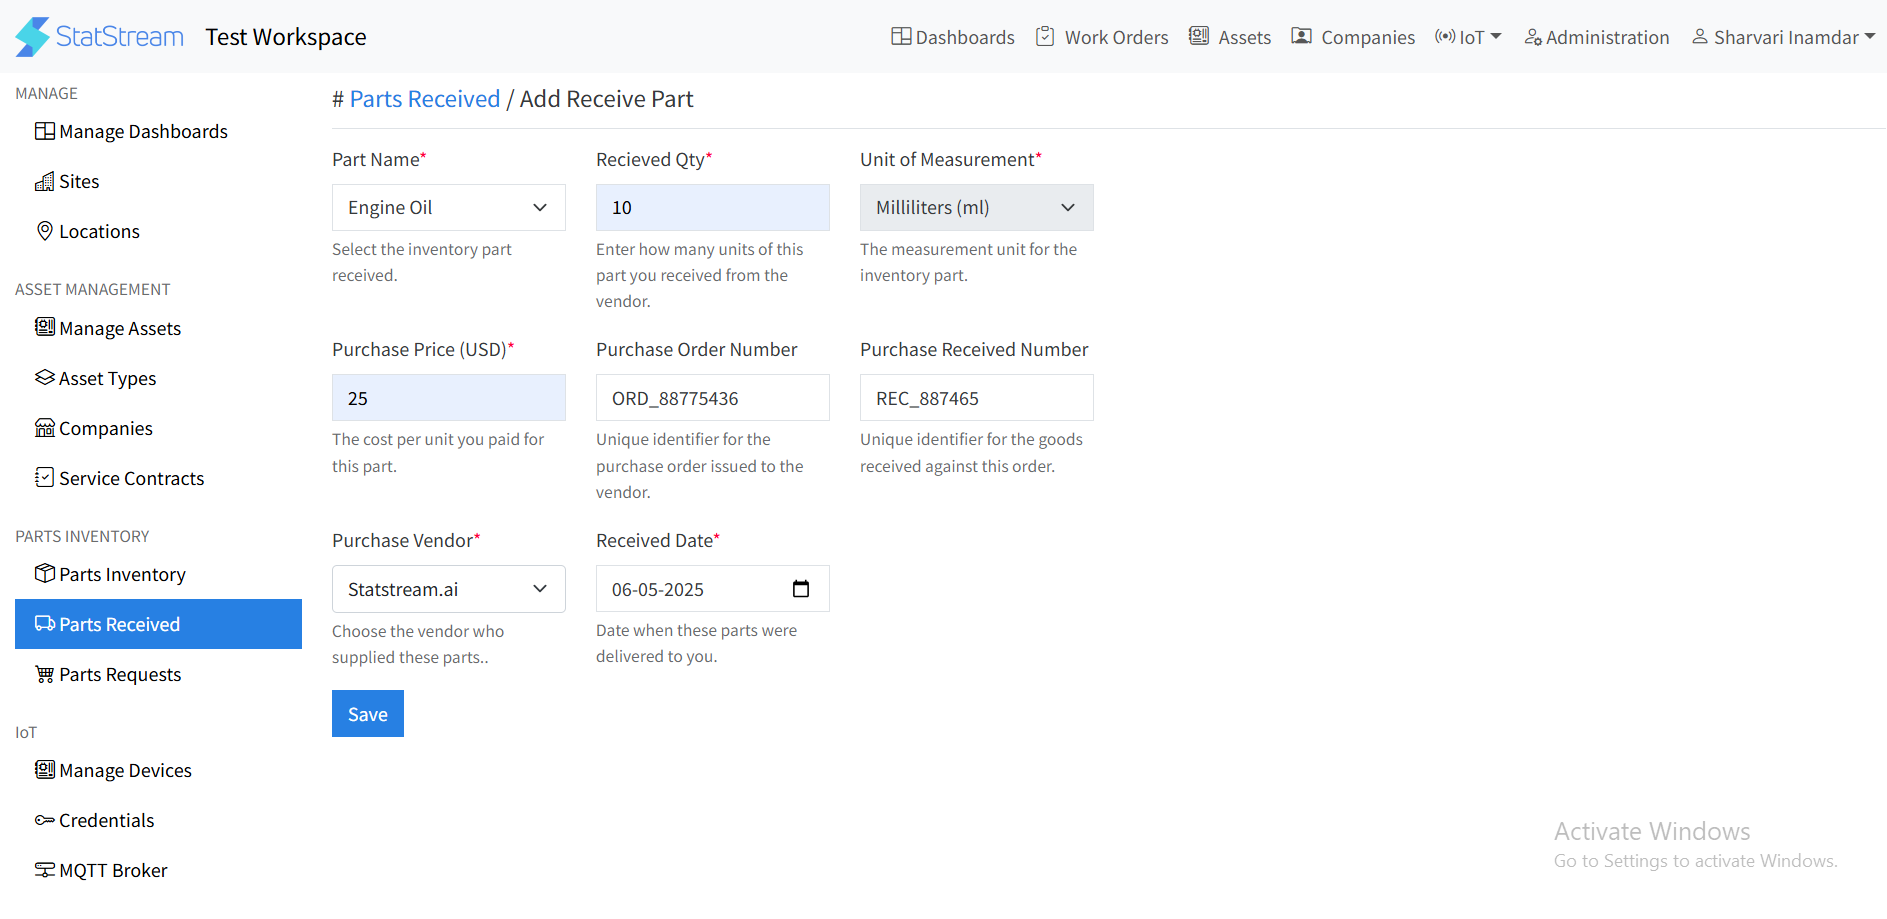Screen dimensions: 1887x919
Task: Open the IoT menu in navbar
Action: coord(1468,37)
